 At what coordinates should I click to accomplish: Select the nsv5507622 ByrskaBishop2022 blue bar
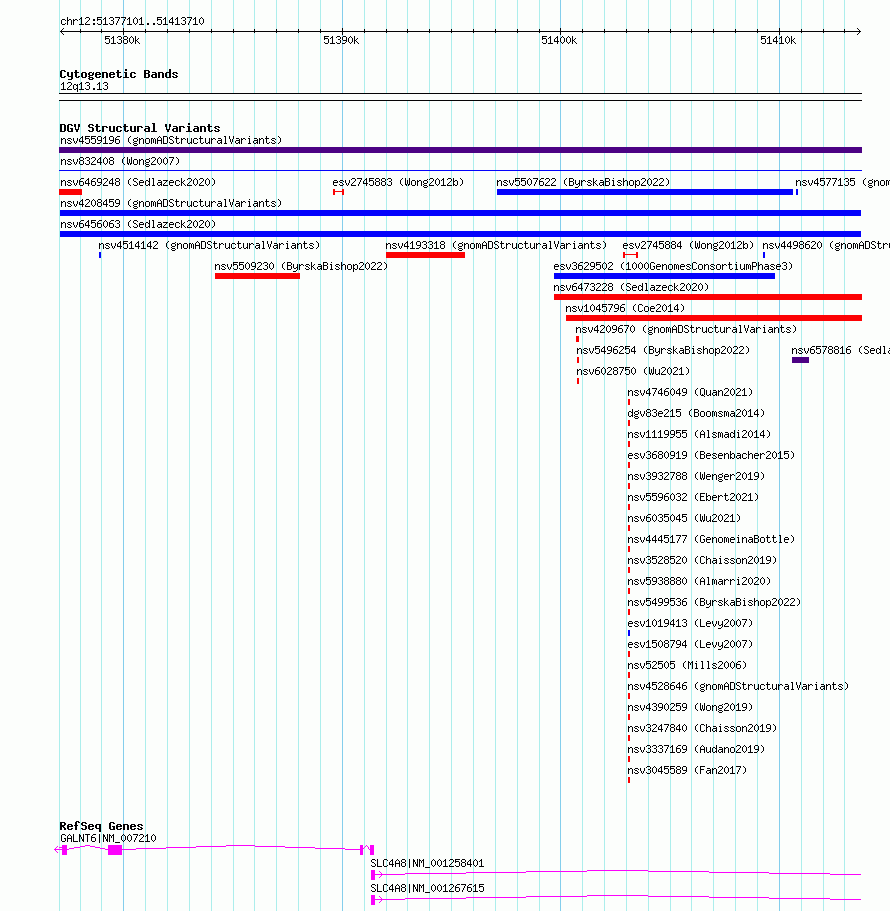[645, 192]
